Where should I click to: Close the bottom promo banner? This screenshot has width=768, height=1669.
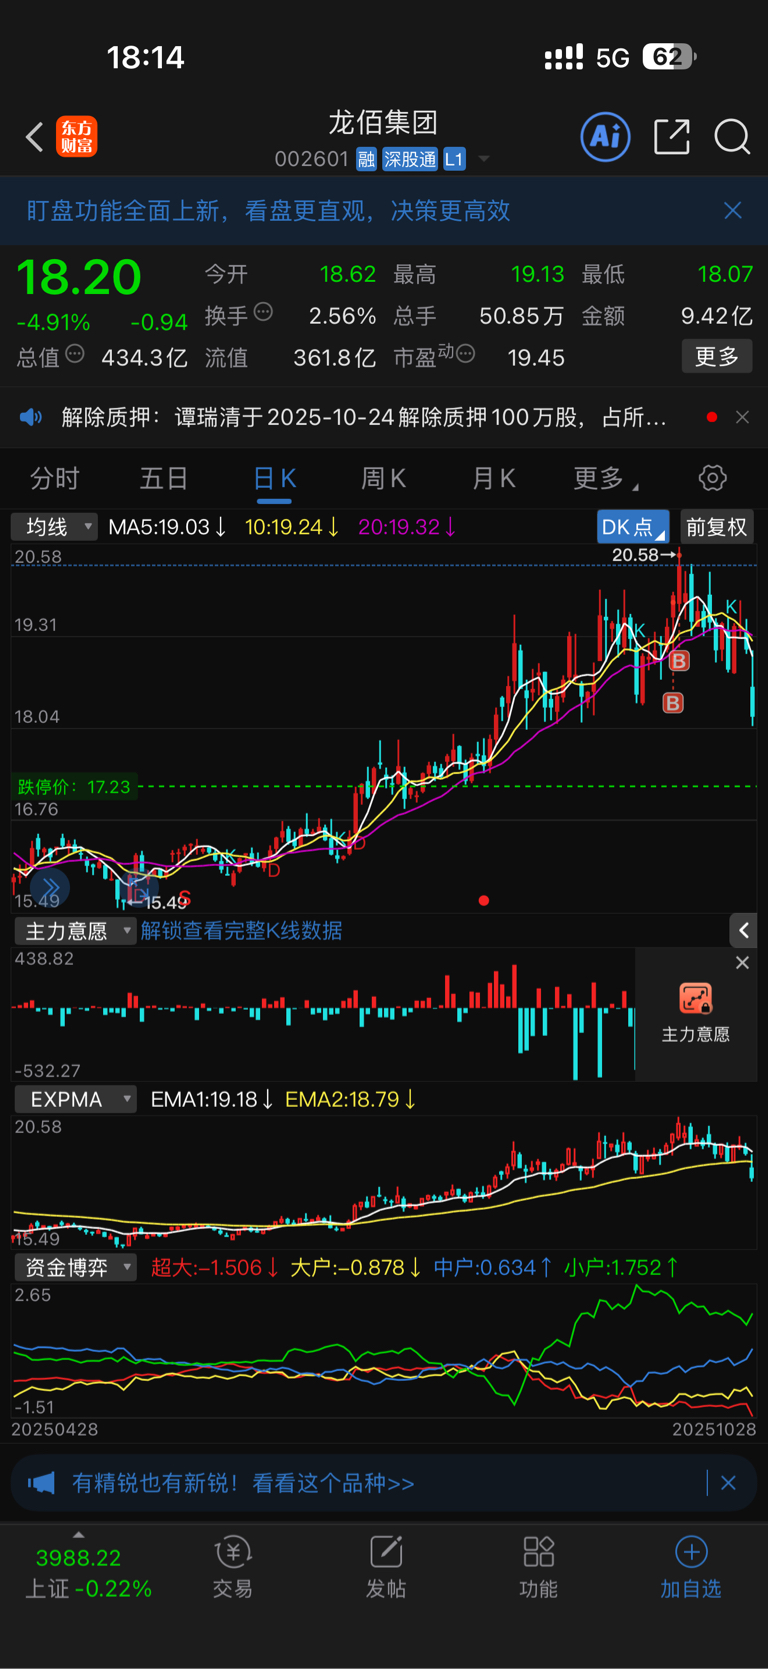(x=728, y=1483)
